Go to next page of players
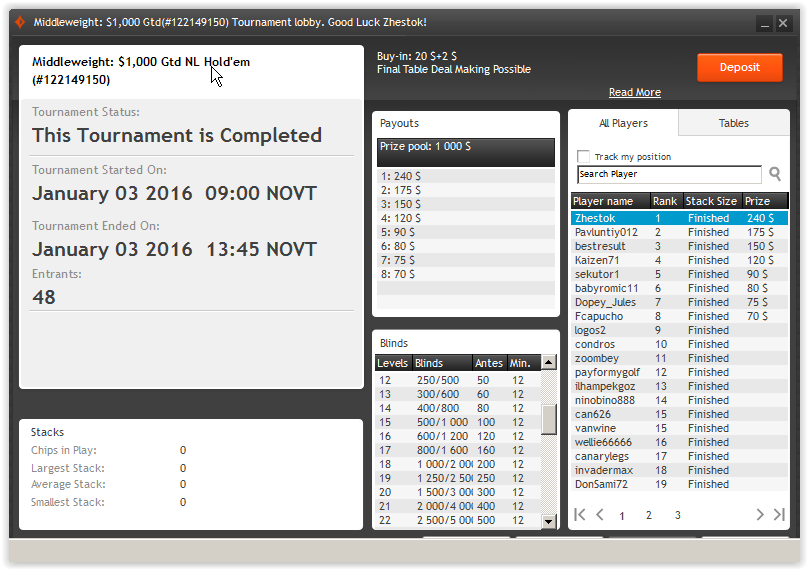 coord(760,514)
